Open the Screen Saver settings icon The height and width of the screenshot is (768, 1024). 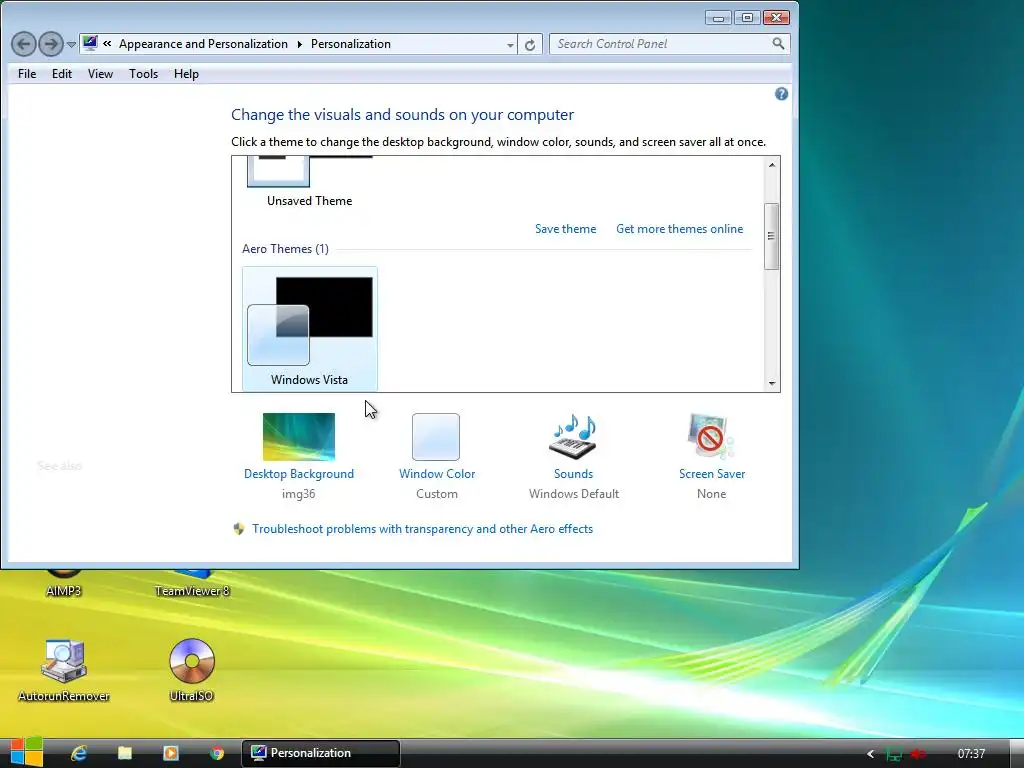711,437
